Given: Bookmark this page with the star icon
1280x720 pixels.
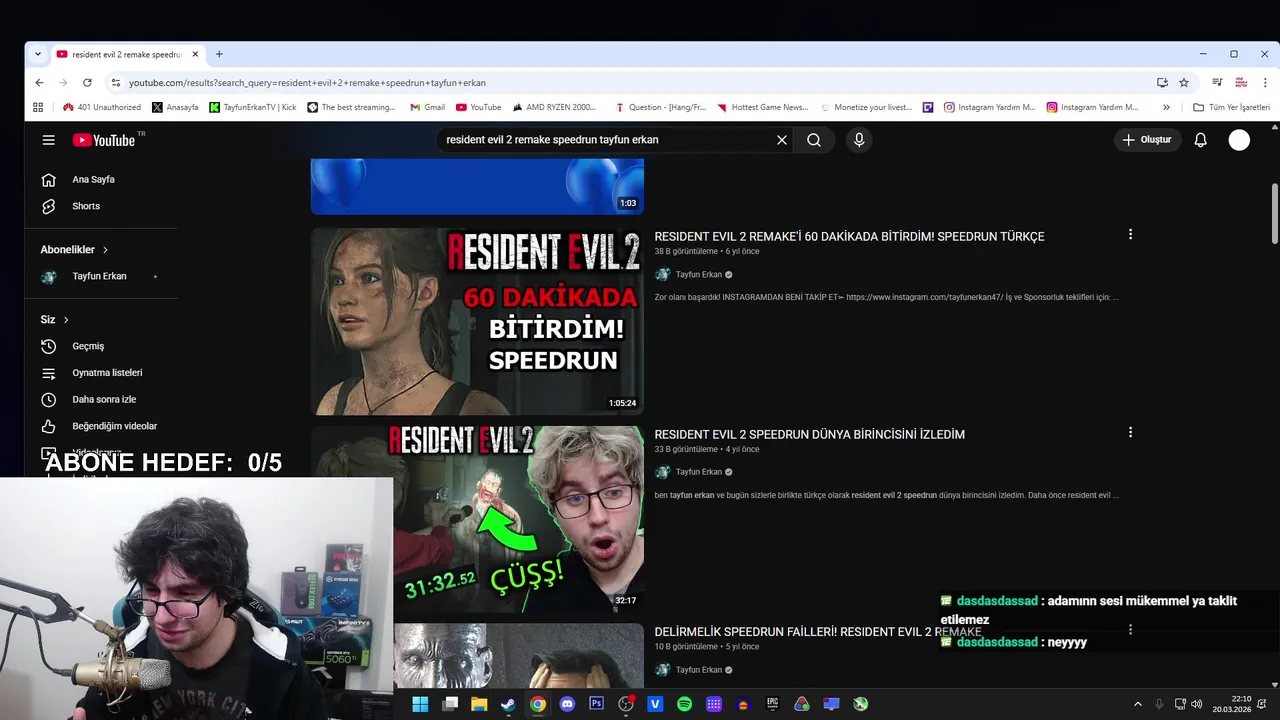Looking at the screenshot, I should coord(1184,83).
